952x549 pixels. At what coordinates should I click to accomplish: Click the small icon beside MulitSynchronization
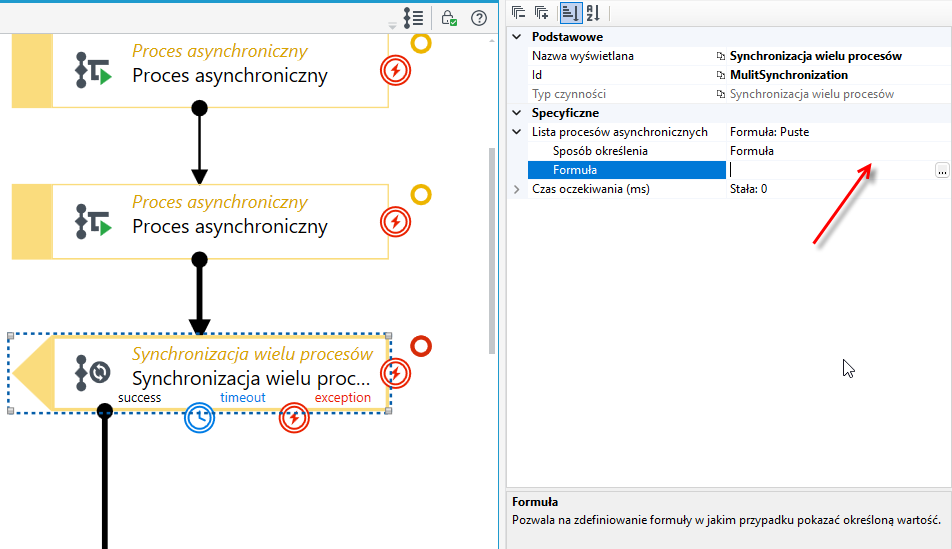(x=721, y=75)
